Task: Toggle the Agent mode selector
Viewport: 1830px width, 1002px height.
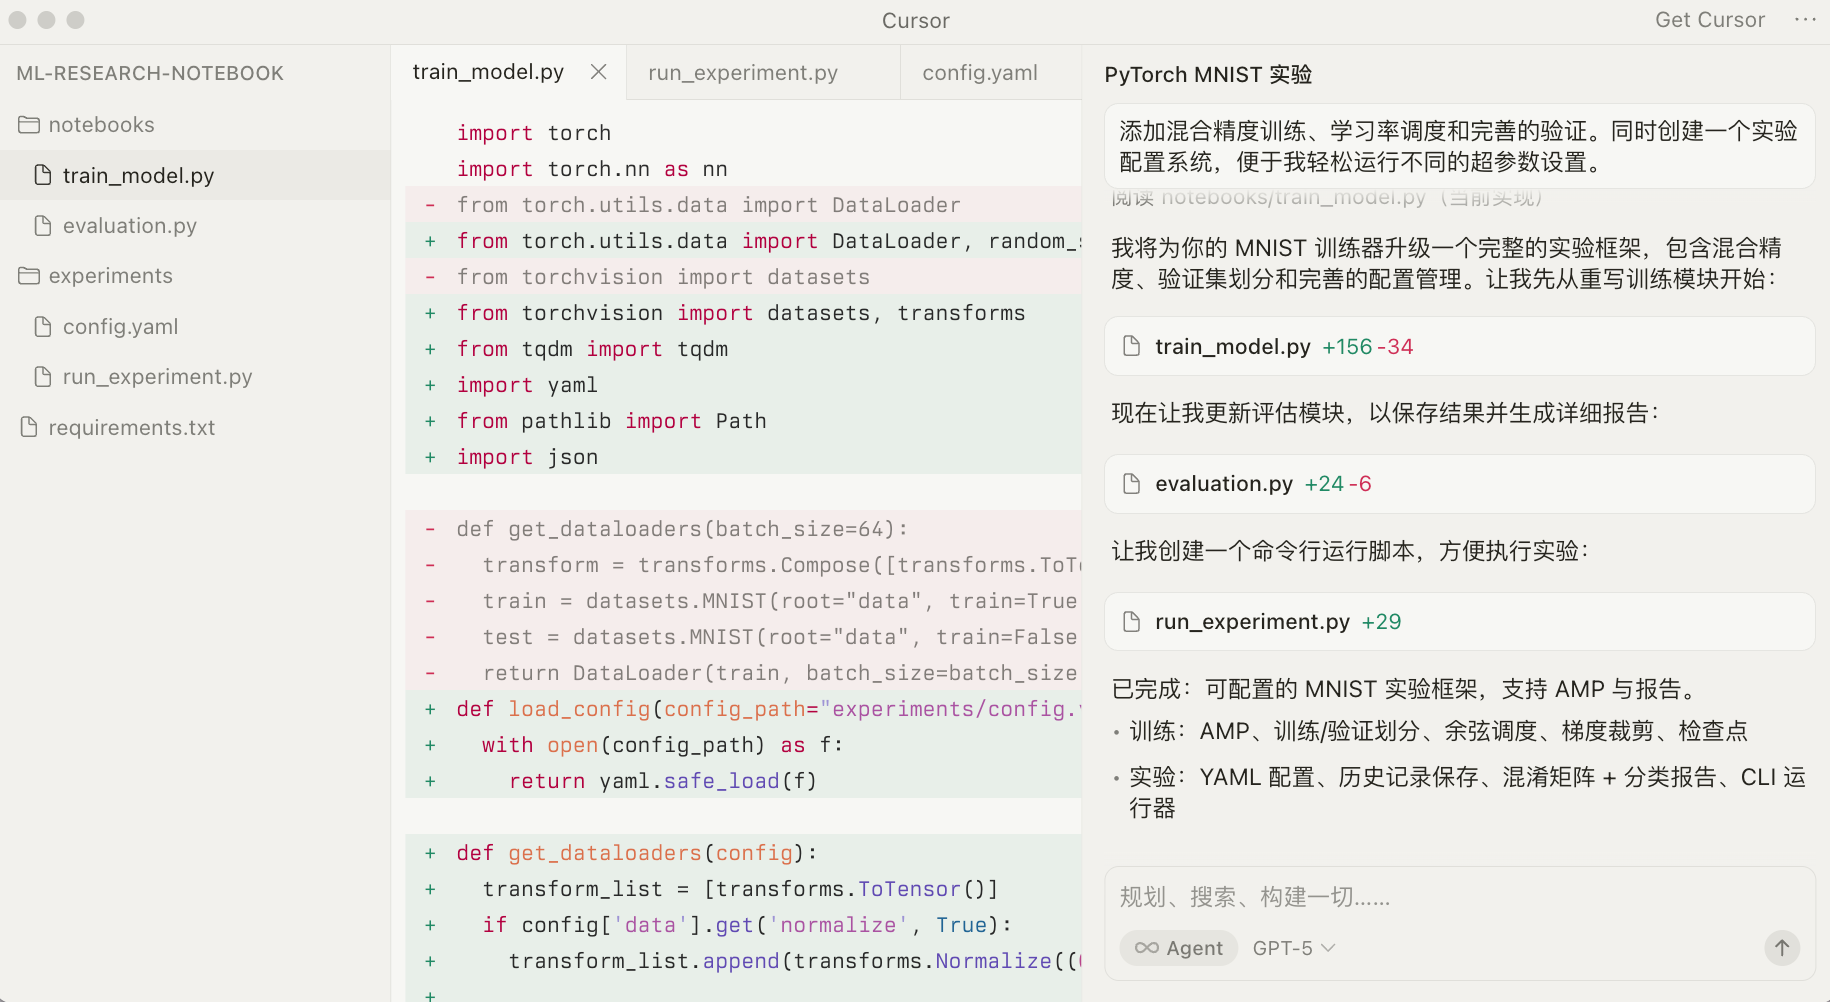Action: (1179, 948)
